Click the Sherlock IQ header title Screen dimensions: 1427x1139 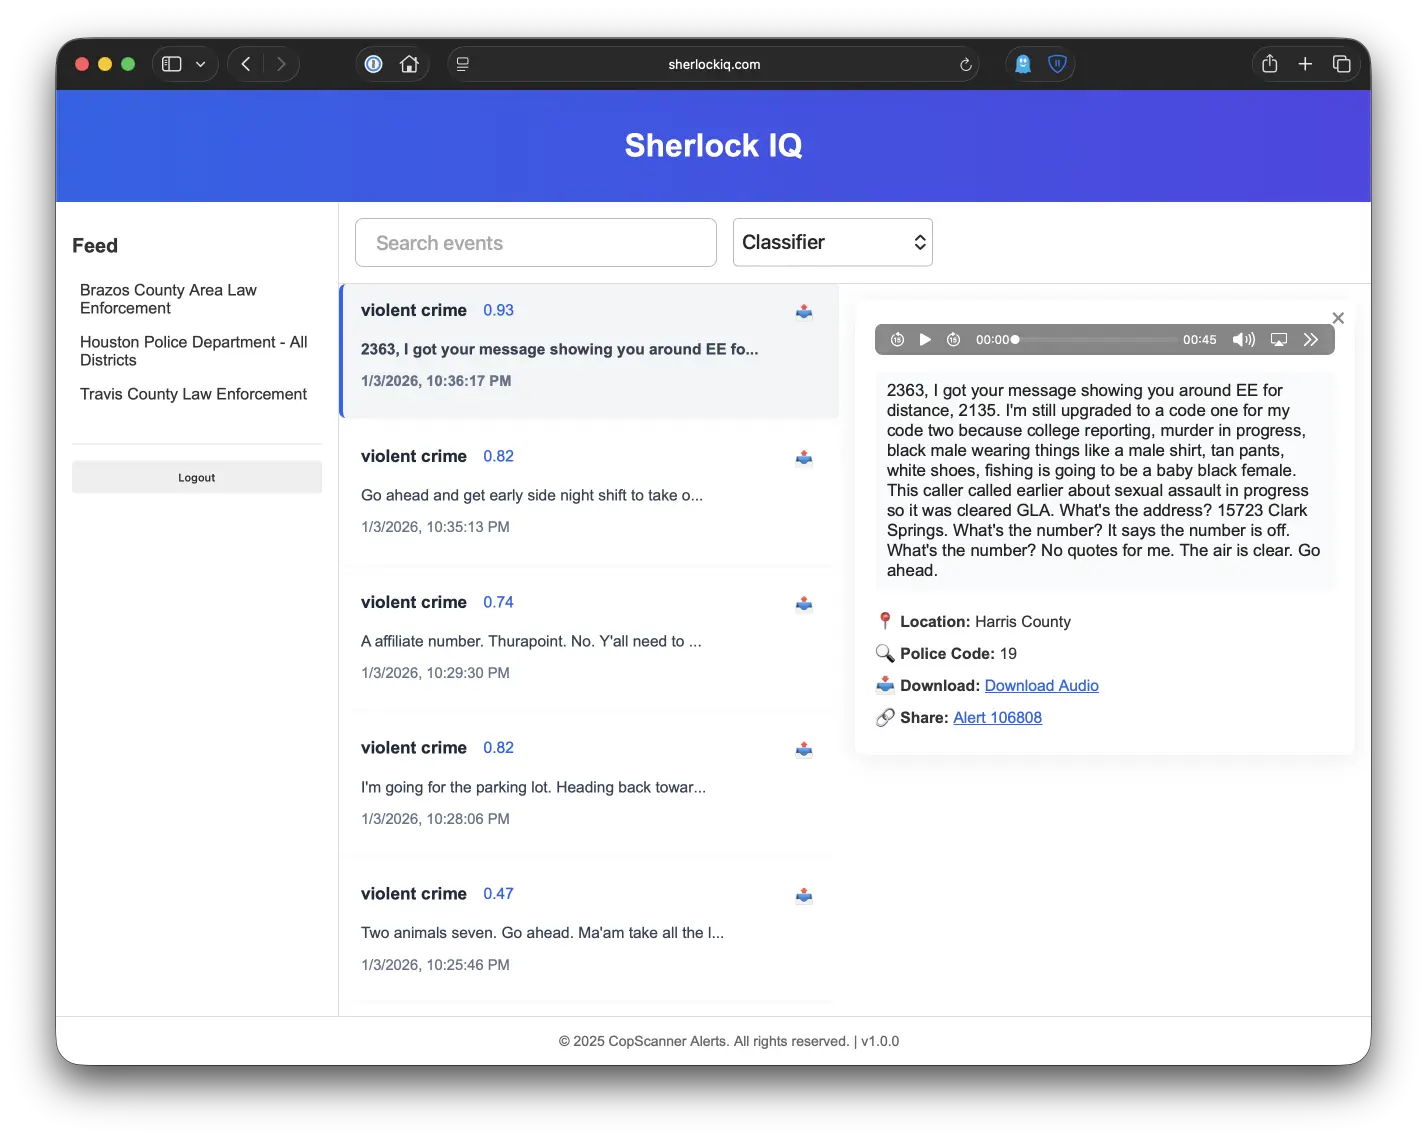(714, 146)
